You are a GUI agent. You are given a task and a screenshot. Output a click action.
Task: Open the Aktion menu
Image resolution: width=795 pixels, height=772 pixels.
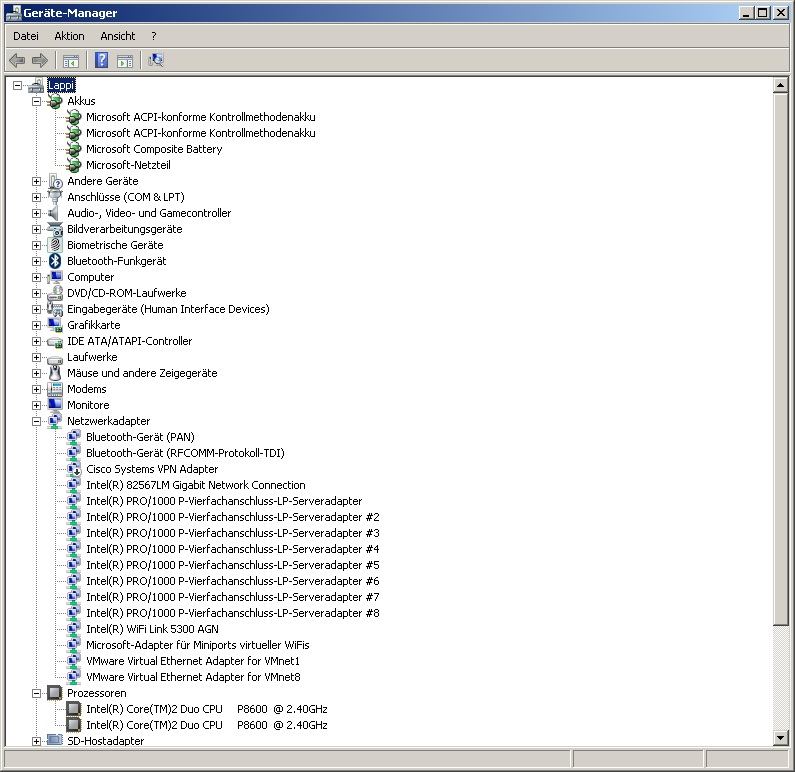[x=69, y=36]
